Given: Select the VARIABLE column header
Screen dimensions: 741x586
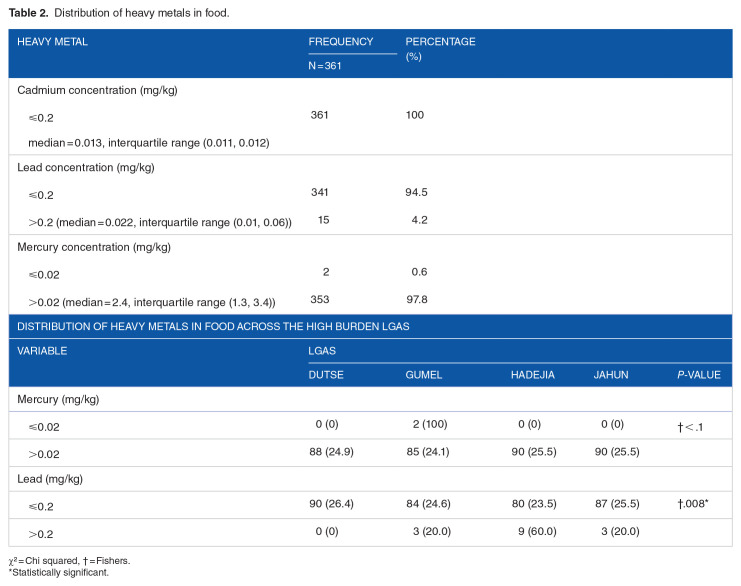Looking at the screenshot, I should click(42, 351).
